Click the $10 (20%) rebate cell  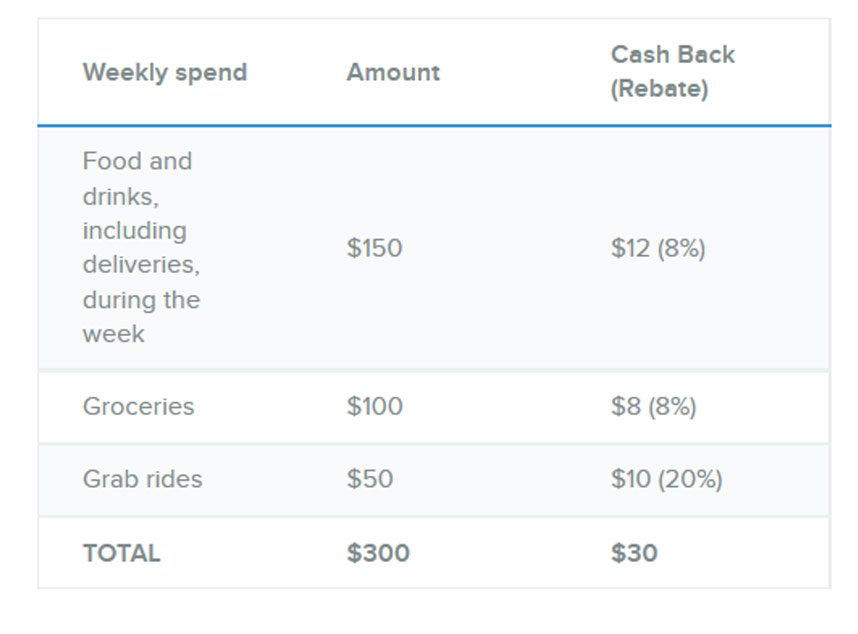666,479
